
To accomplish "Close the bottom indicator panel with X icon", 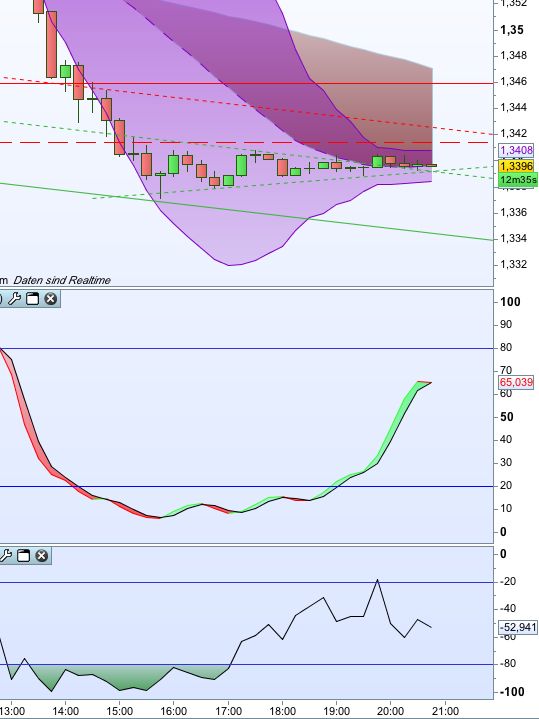I will pyautogui.click(x=41, y=556).
